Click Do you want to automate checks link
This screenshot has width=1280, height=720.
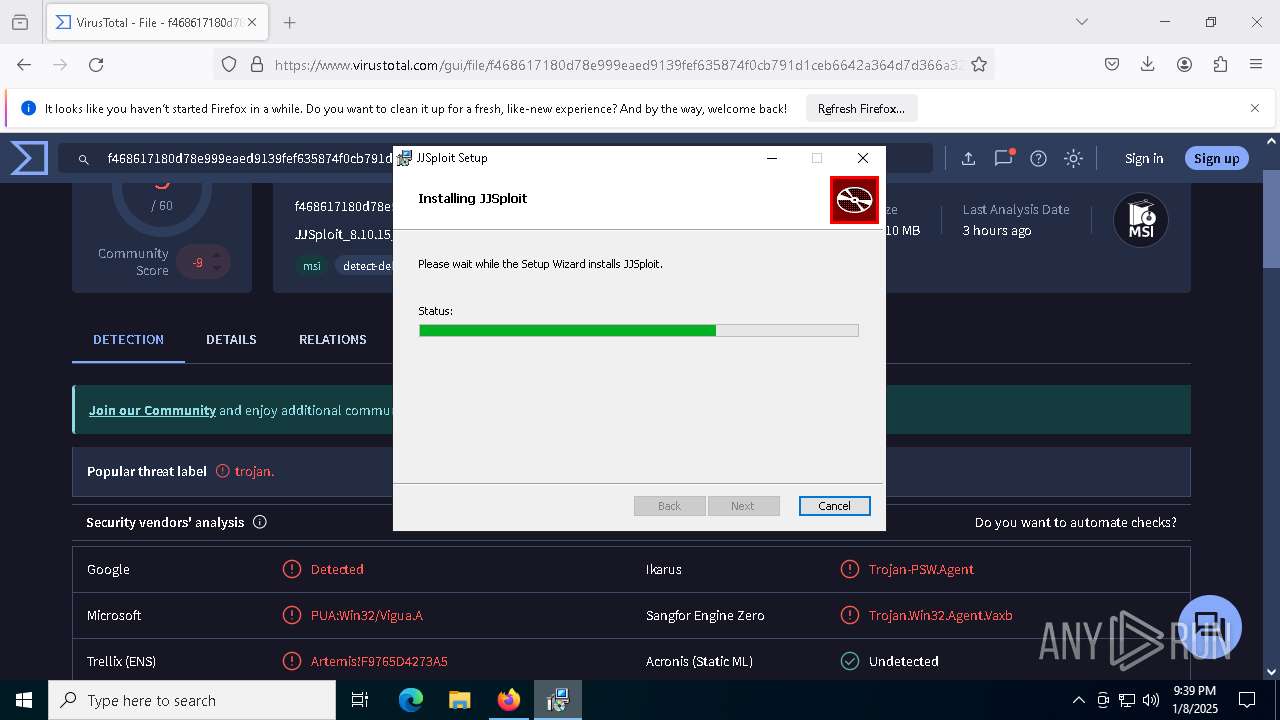point(1075,522)
